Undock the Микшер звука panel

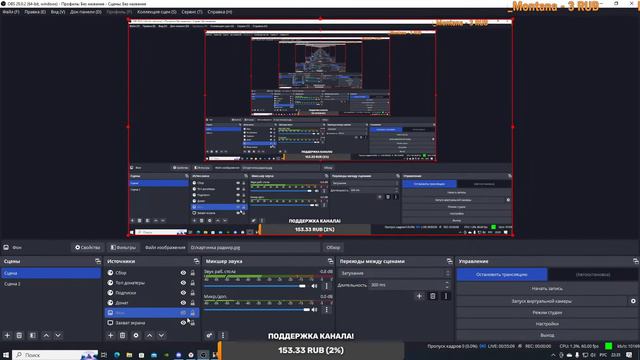click(x=330, y=261)
